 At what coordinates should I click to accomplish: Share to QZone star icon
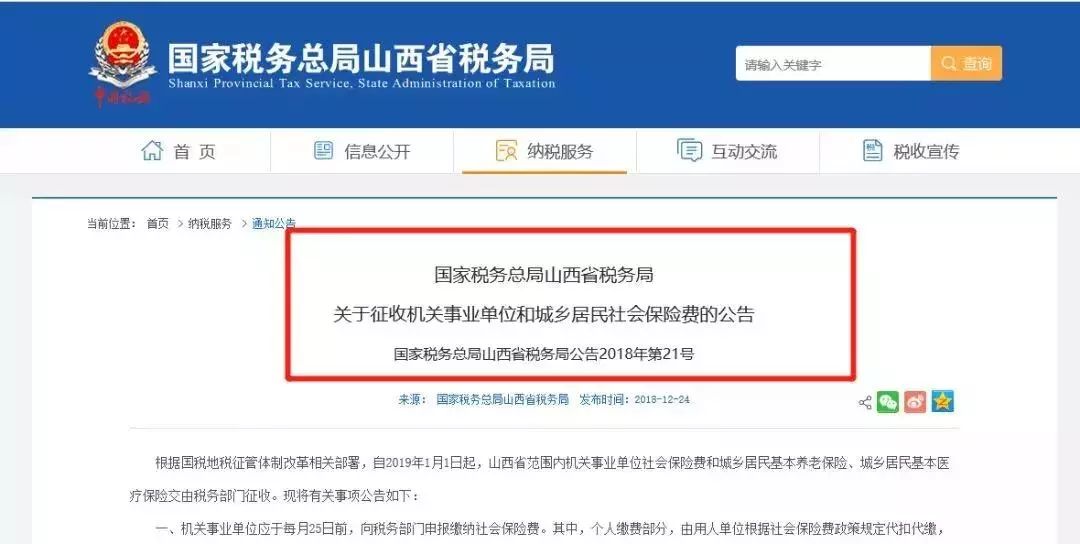[x=943, y=401]
